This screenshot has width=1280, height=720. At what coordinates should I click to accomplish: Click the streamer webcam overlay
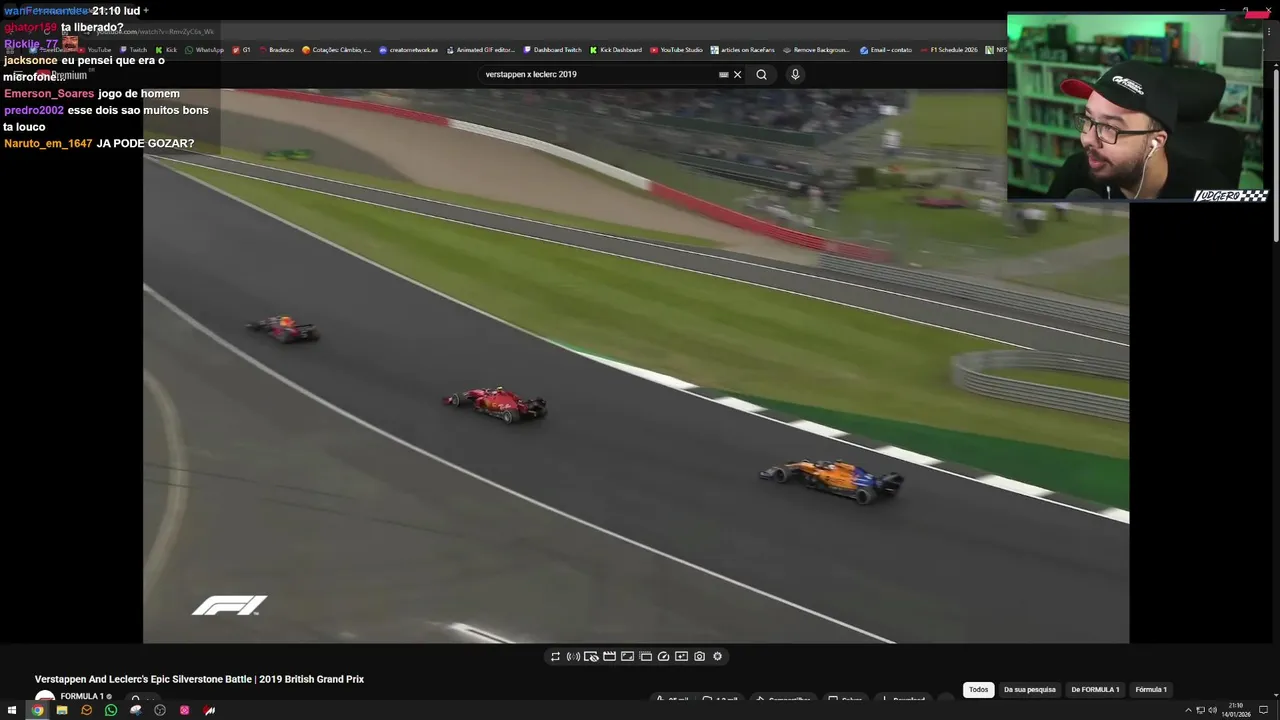click(1138, 108)
